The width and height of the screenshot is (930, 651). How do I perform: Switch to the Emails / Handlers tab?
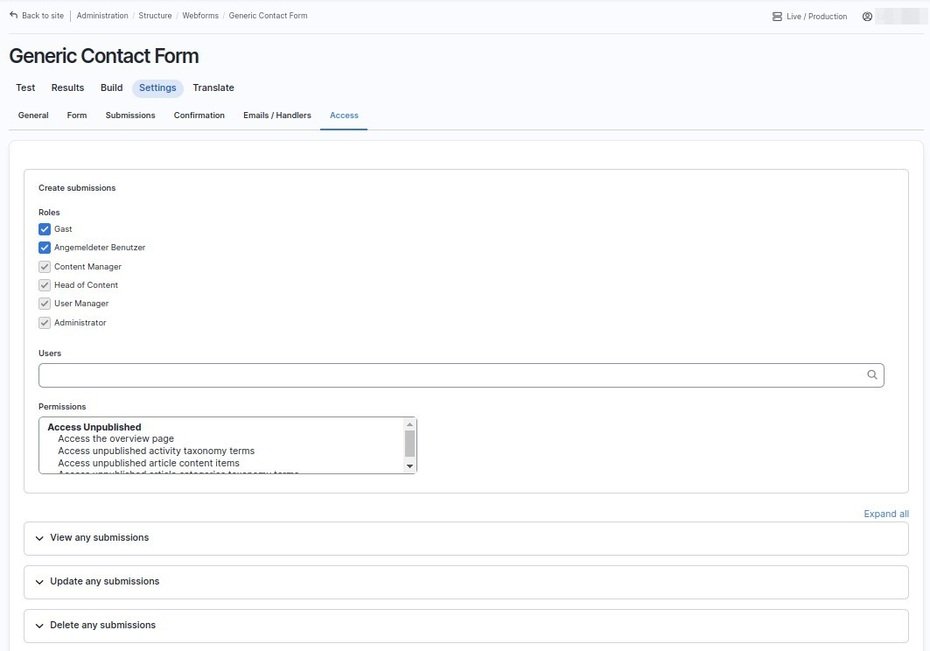[x=277, y=115]
